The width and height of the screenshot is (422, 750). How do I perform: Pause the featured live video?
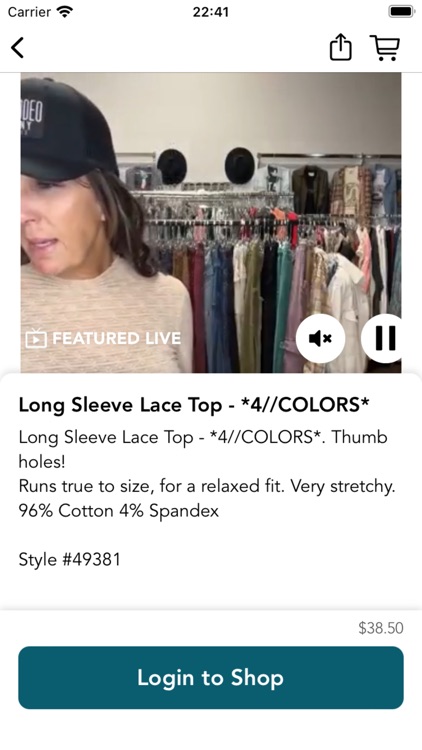coord(383,339)
